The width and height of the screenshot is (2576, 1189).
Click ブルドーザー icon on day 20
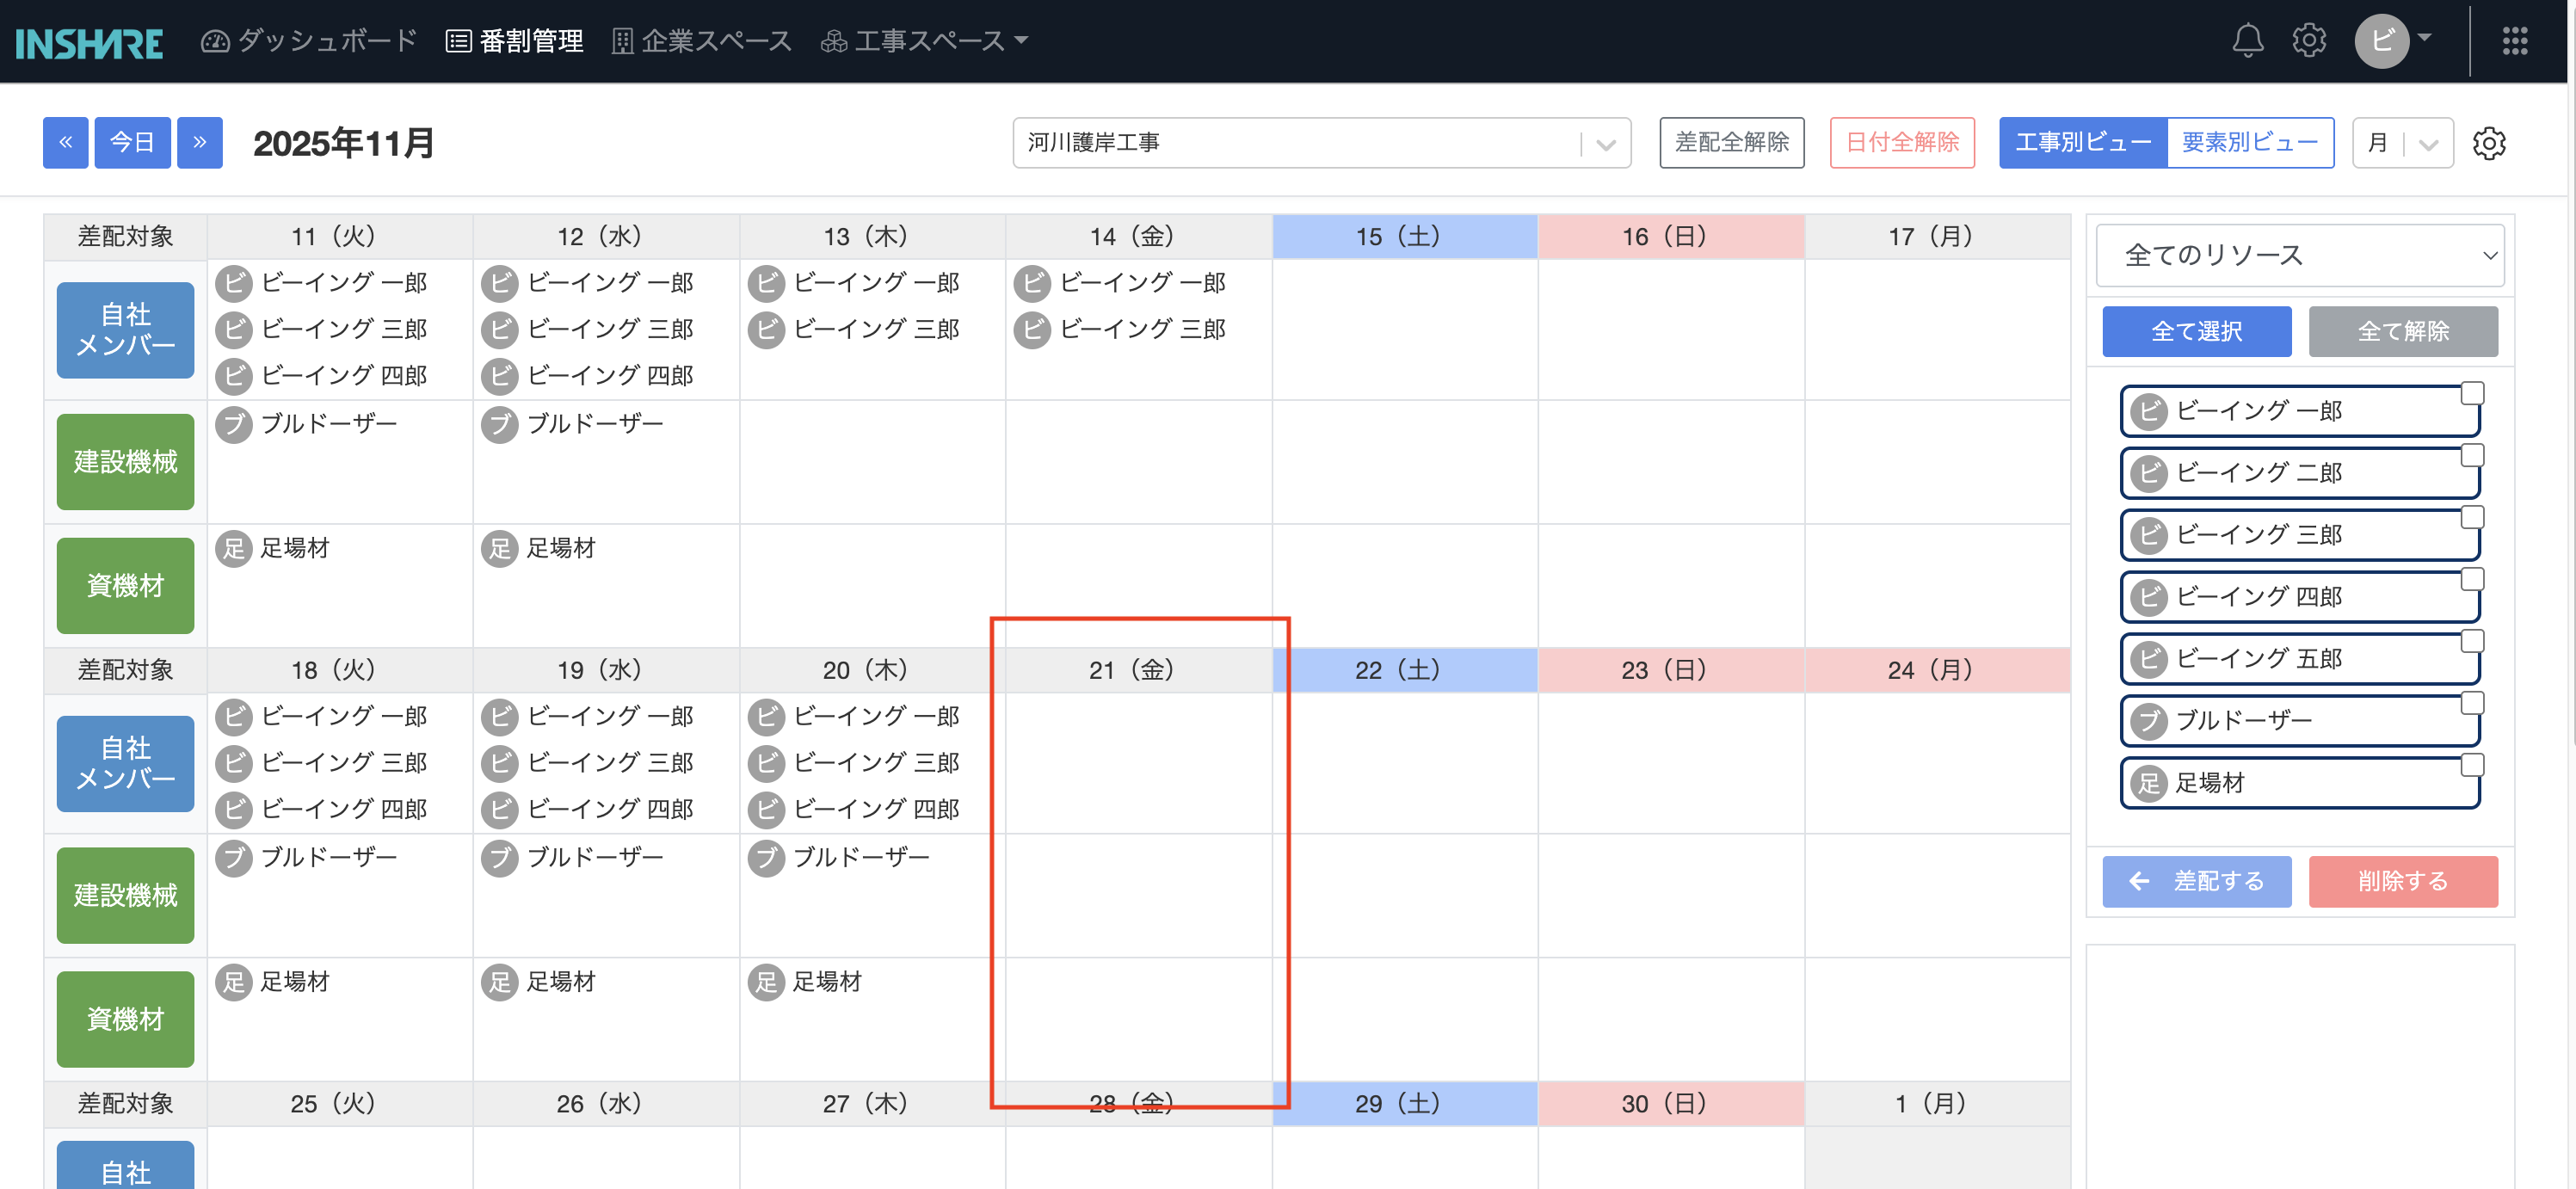pyautogui.click(x=766, y=858)
